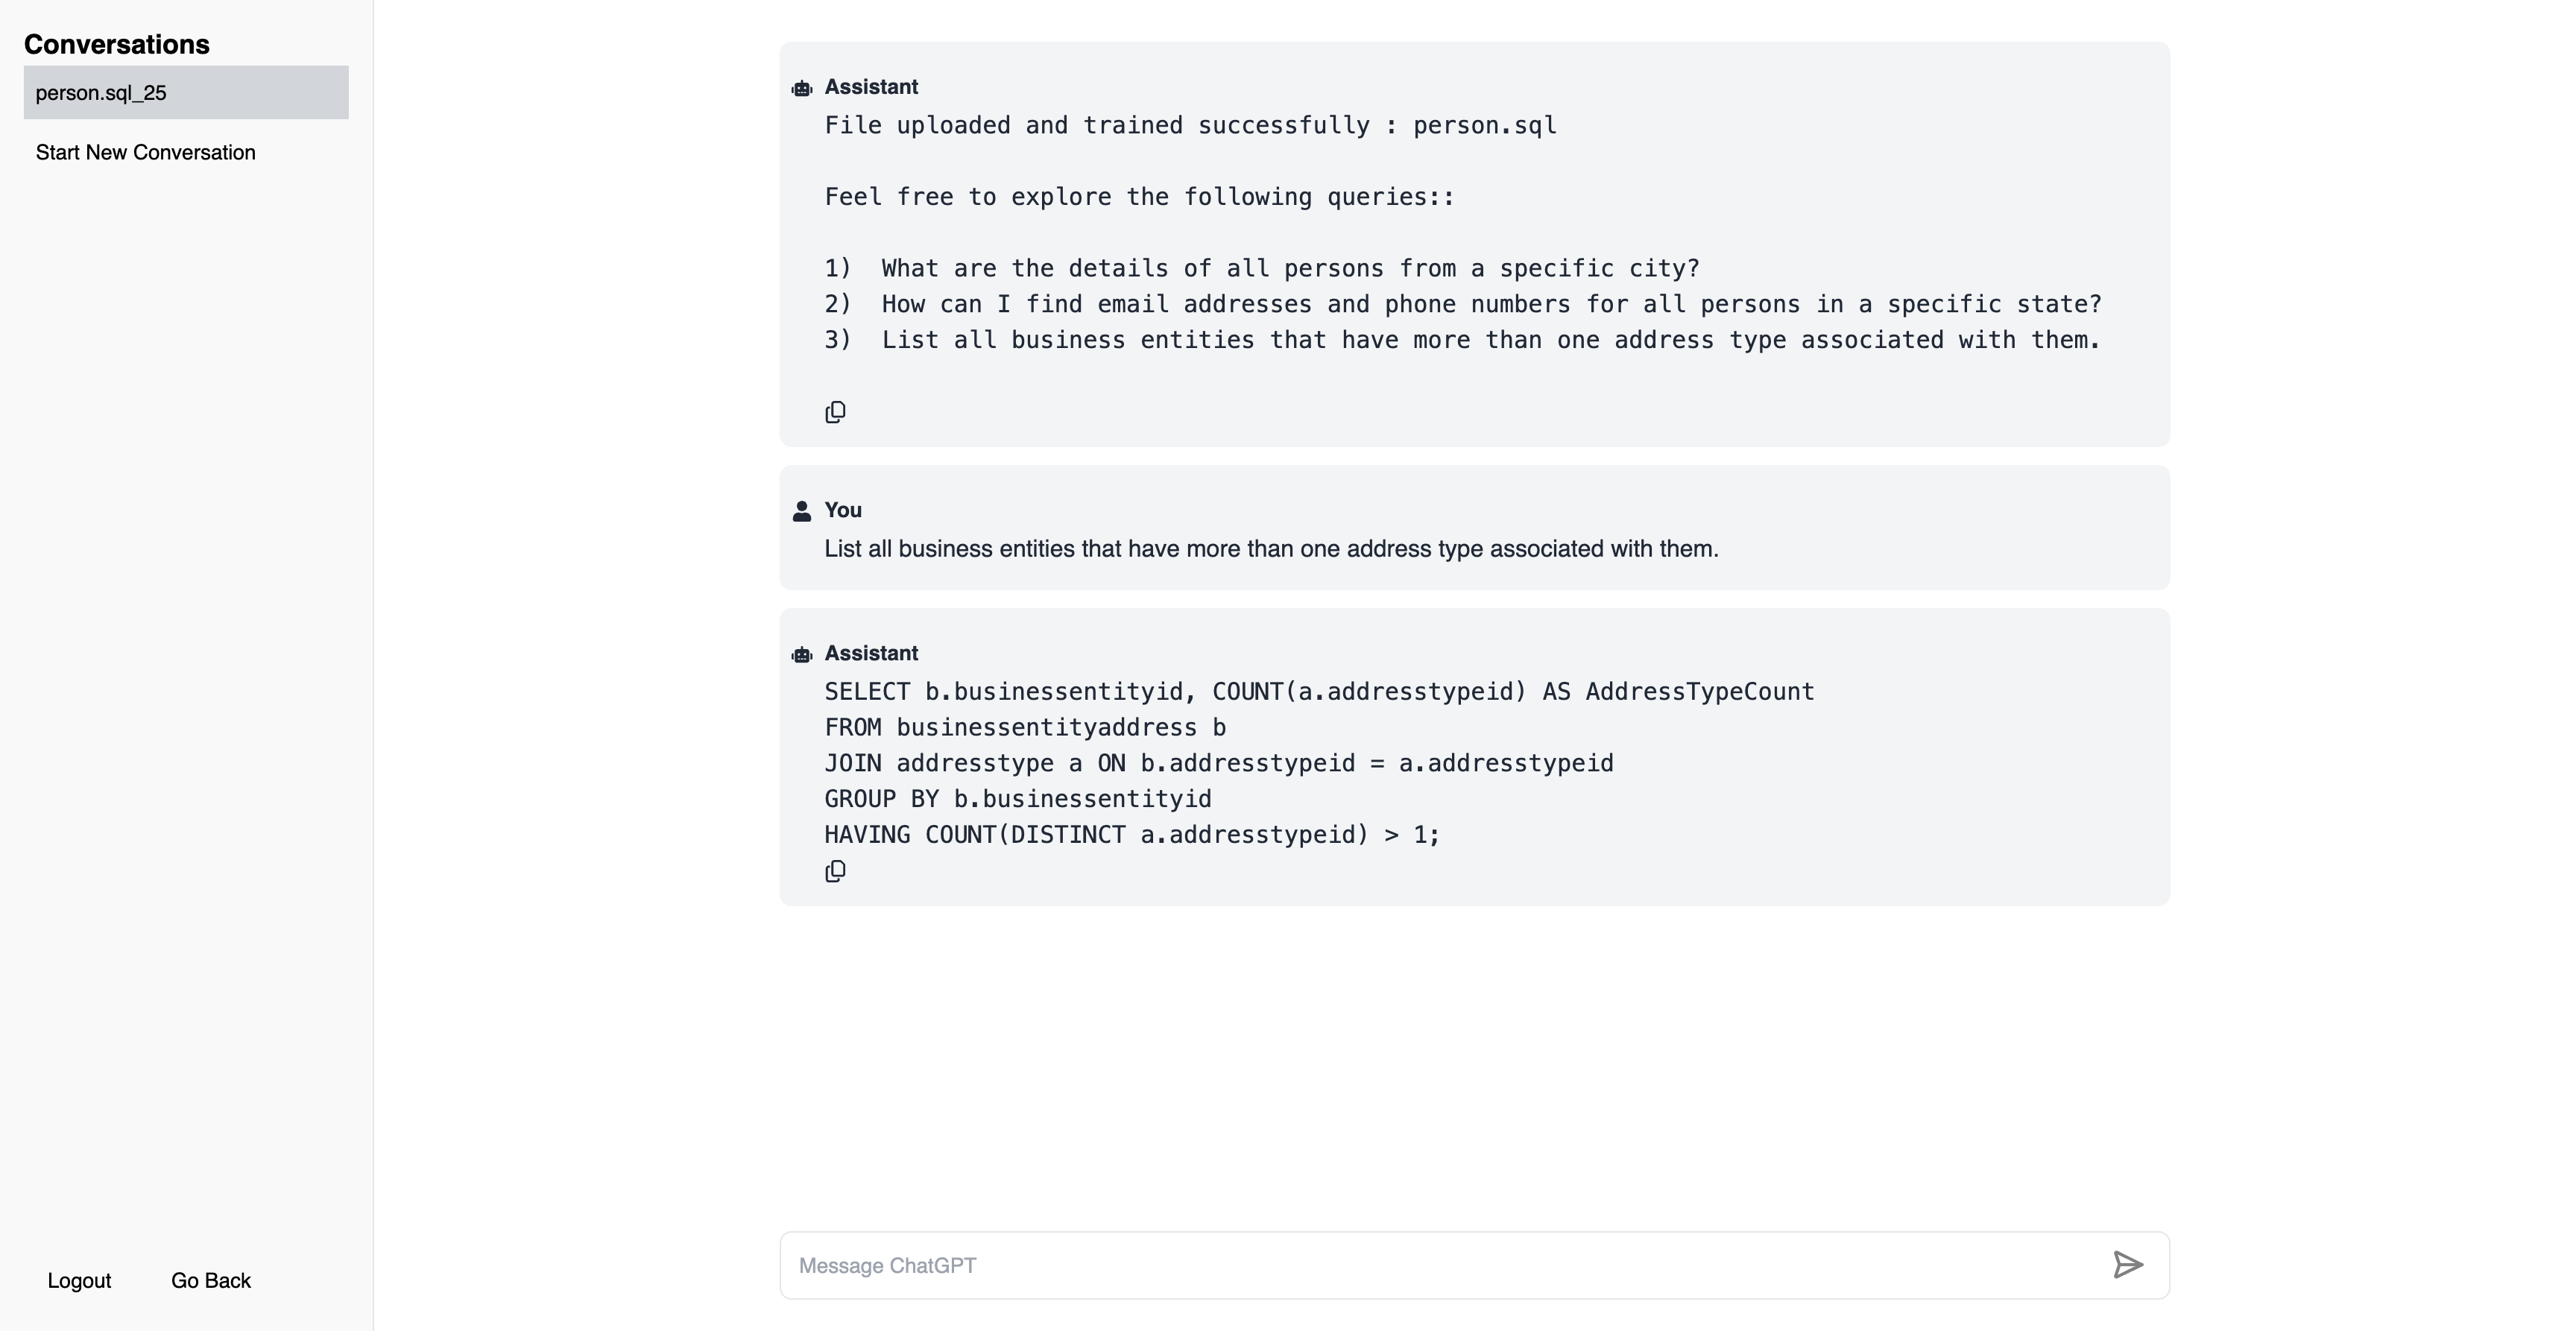
Task: Send the message with paper plane icon
Action: click(2127, 1265)
